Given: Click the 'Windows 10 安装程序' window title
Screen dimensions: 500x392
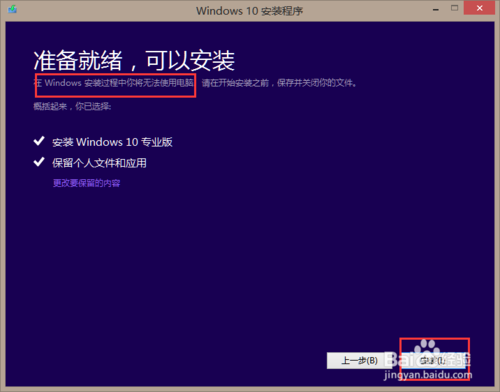Looking at the screenshot, I should [x=249, y=11].
